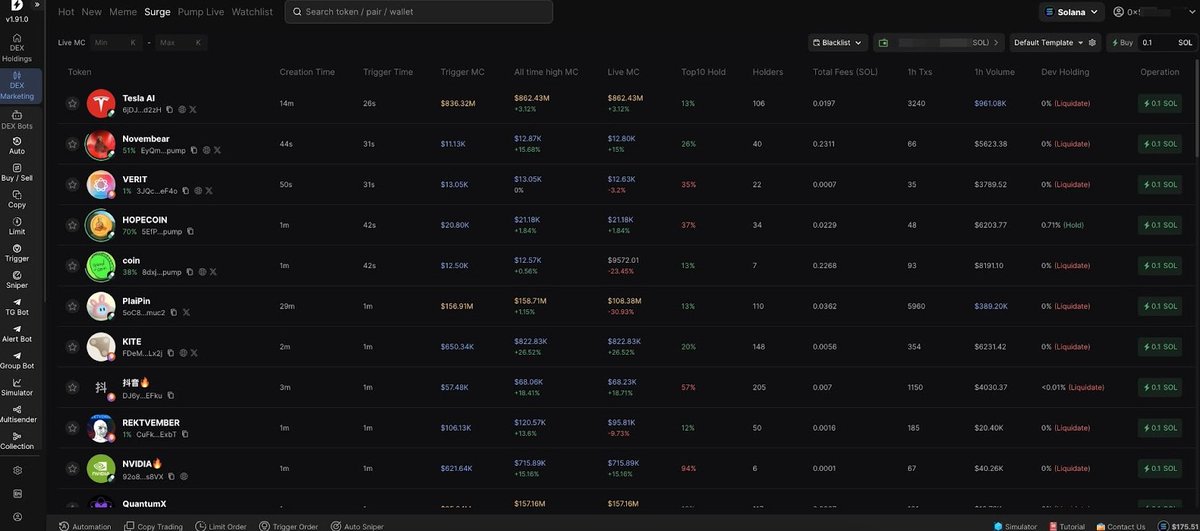Open the Novembear website globe icon
Image resolution: width=1200 pixels, height=531 pixels.
coord(205,150)
